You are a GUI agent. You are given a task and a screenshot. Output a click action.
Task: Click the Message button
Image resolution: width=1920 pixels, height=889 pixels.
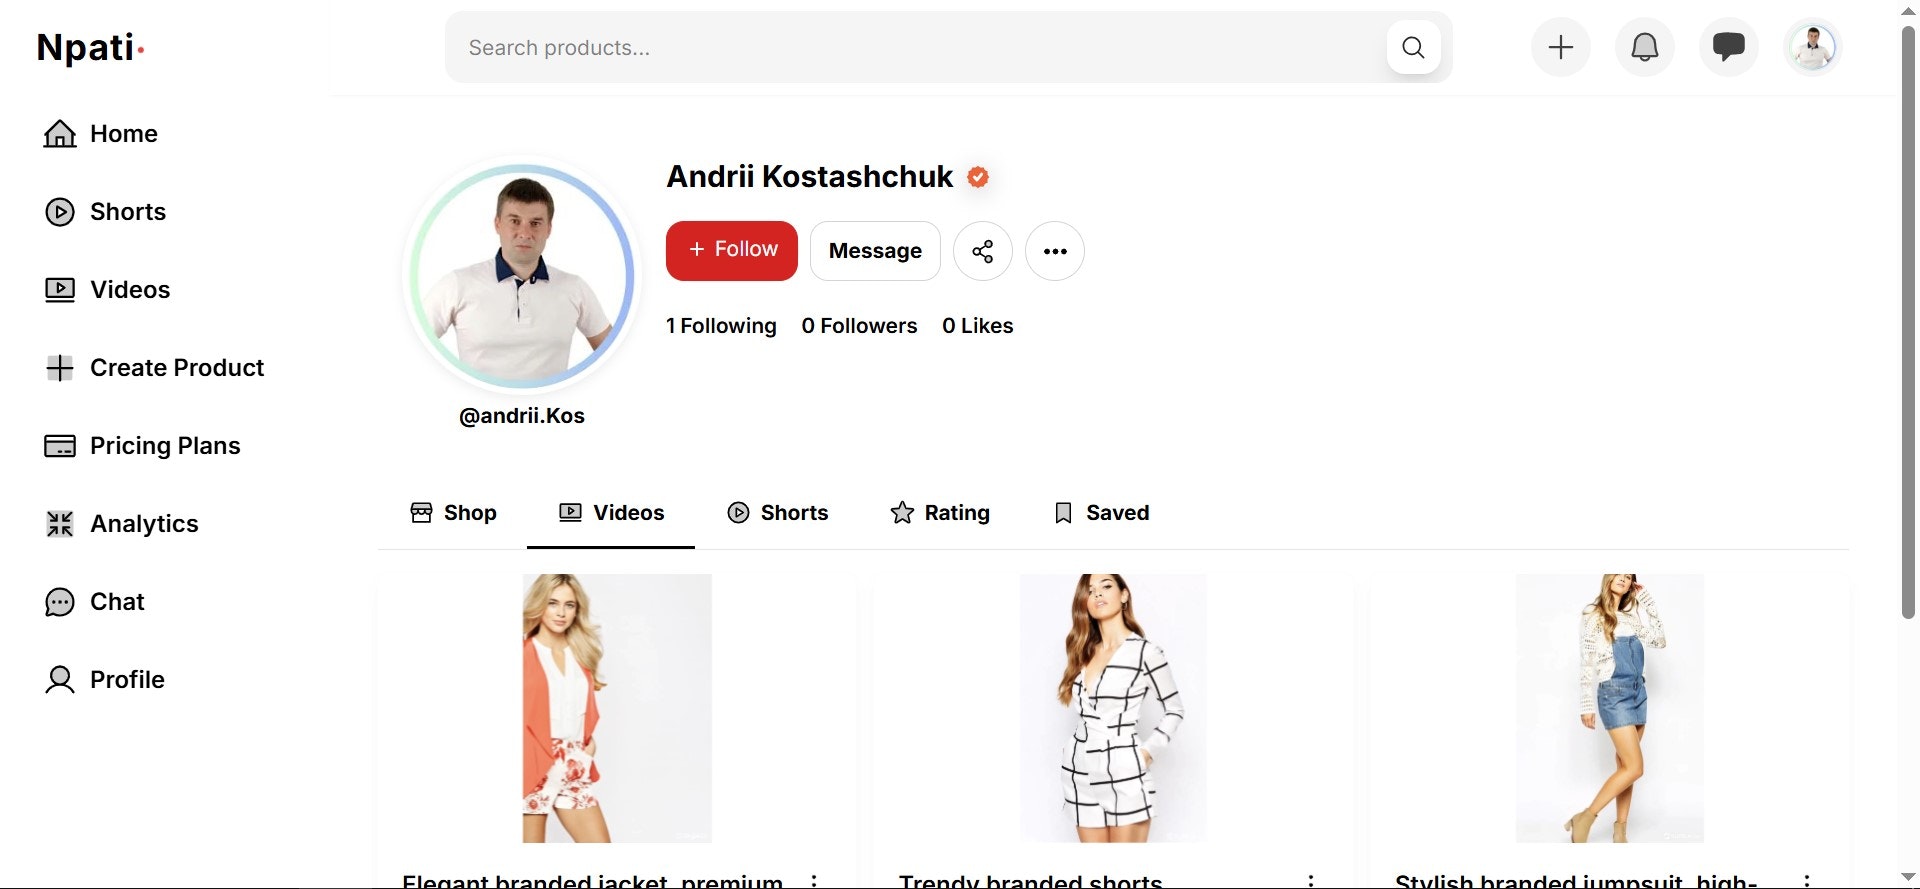point(875,250)
